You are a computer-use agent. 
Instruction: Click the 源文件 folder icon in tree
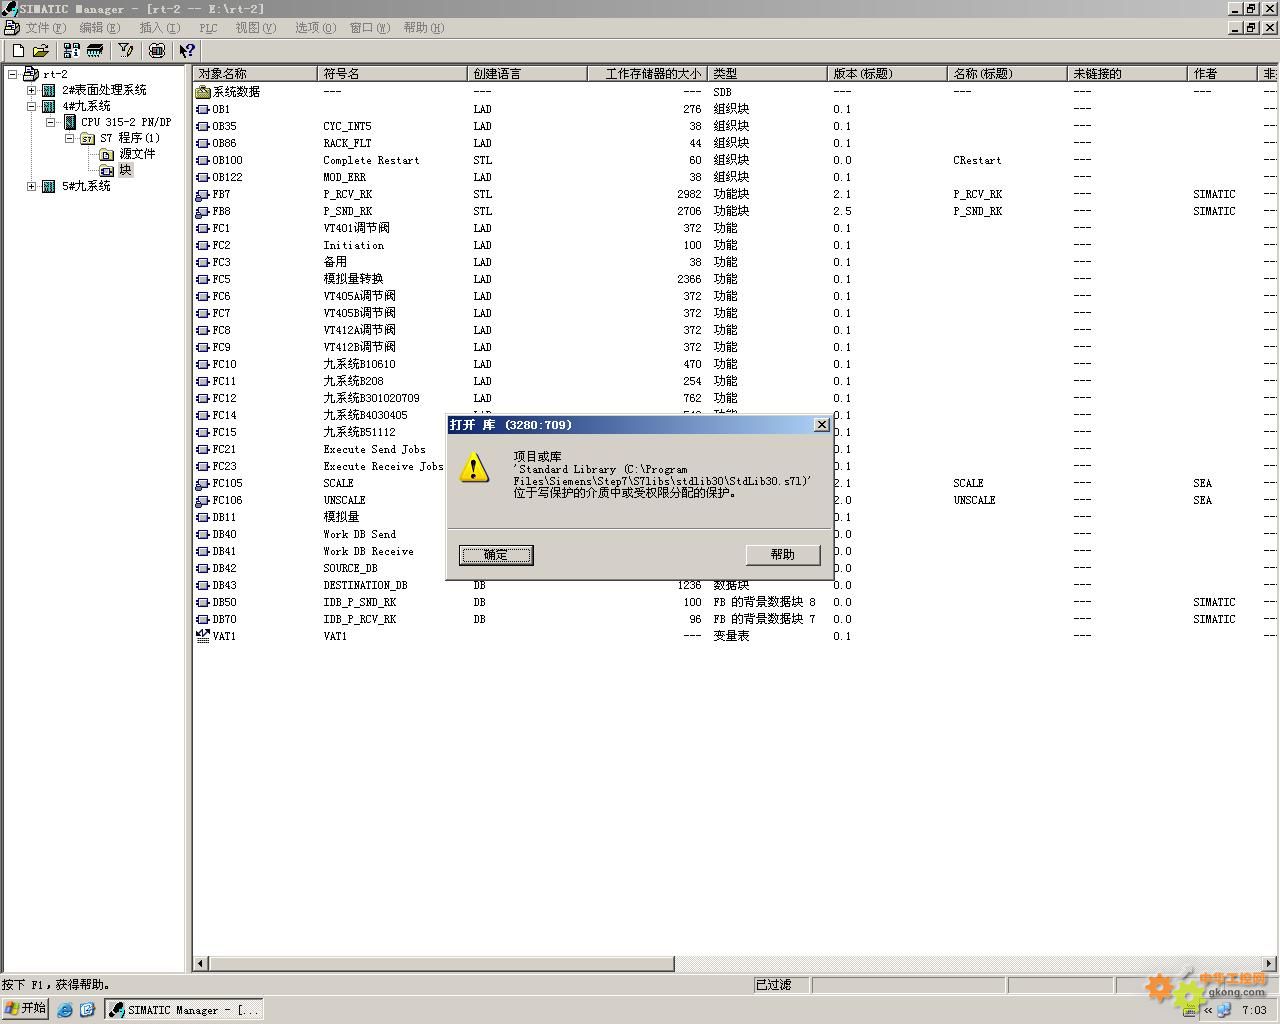click(107, 154)
